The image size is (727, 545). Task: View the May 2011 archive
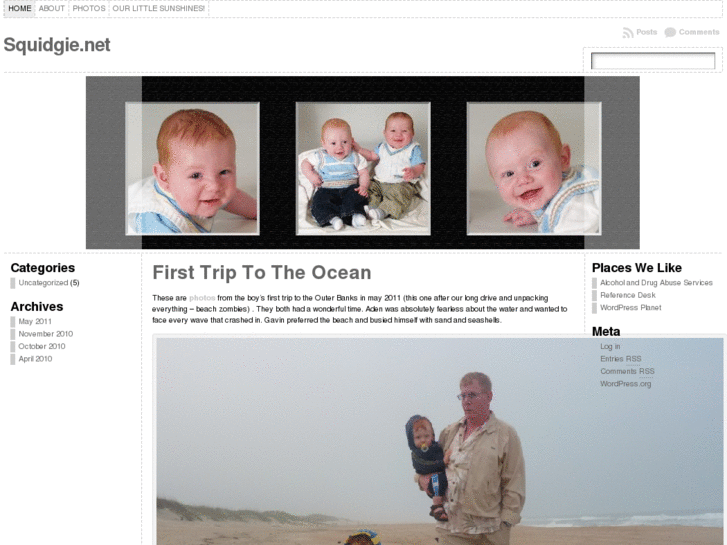click(35, 321)
